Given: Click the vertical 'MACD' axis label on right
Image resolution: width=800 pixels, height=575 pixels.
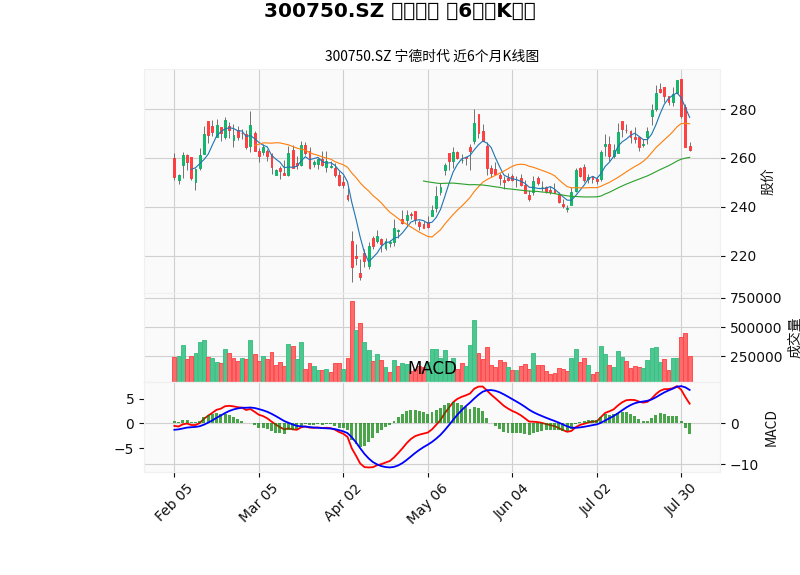Looking at the screenshot, I should click(x=770, y=430).
